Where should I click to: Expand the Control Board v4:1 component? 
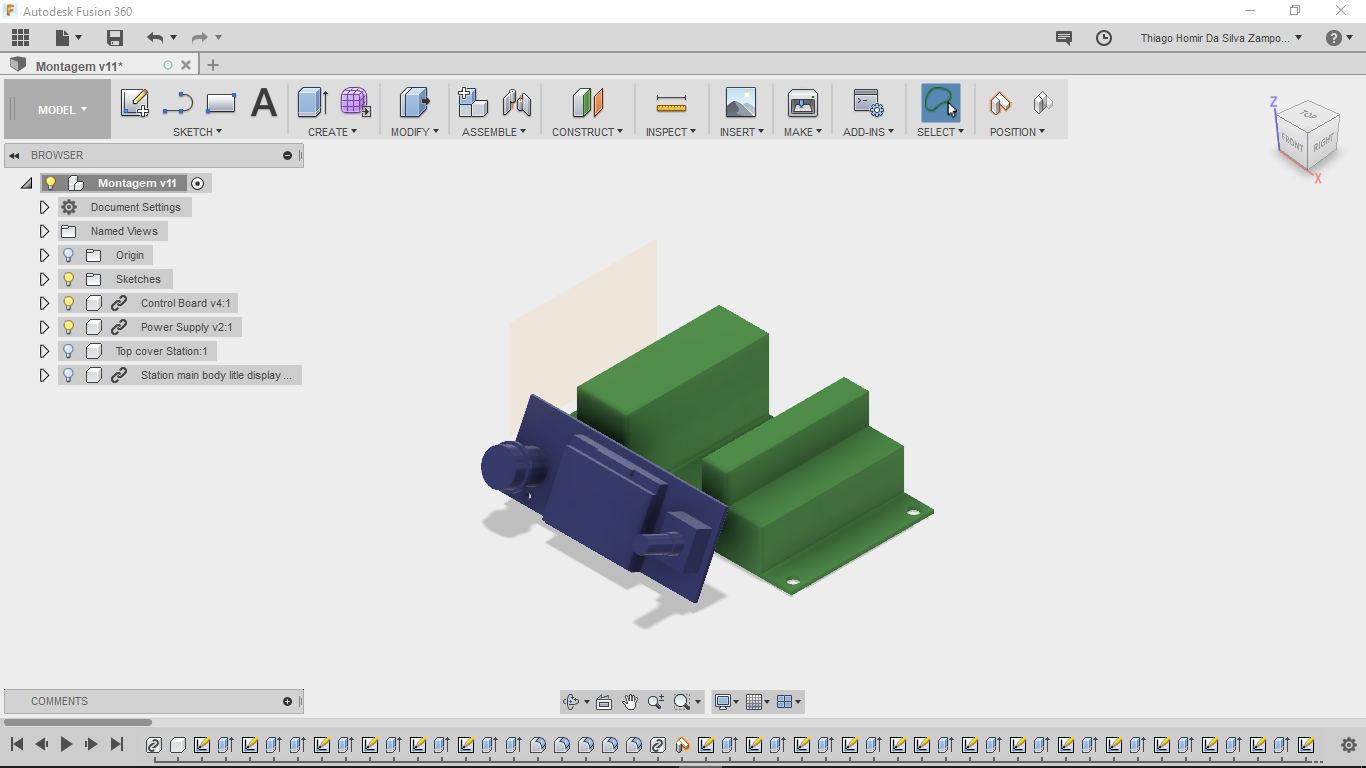point(44,303)
